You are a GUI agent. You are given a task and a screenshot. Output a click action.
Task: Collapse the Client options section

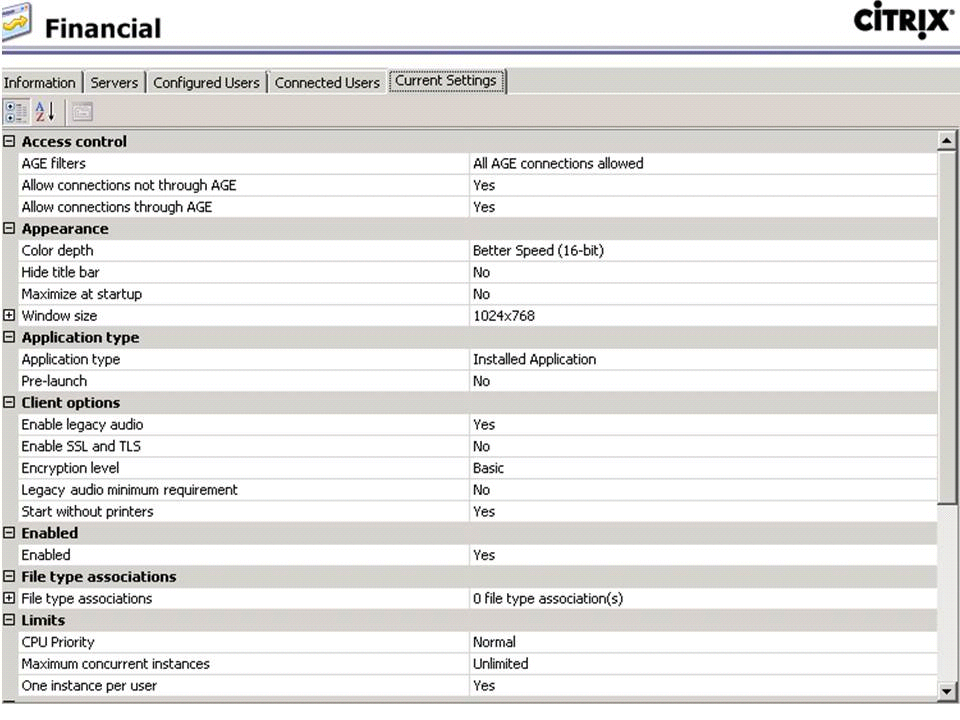pyautogui.click(x=10, y=403)
